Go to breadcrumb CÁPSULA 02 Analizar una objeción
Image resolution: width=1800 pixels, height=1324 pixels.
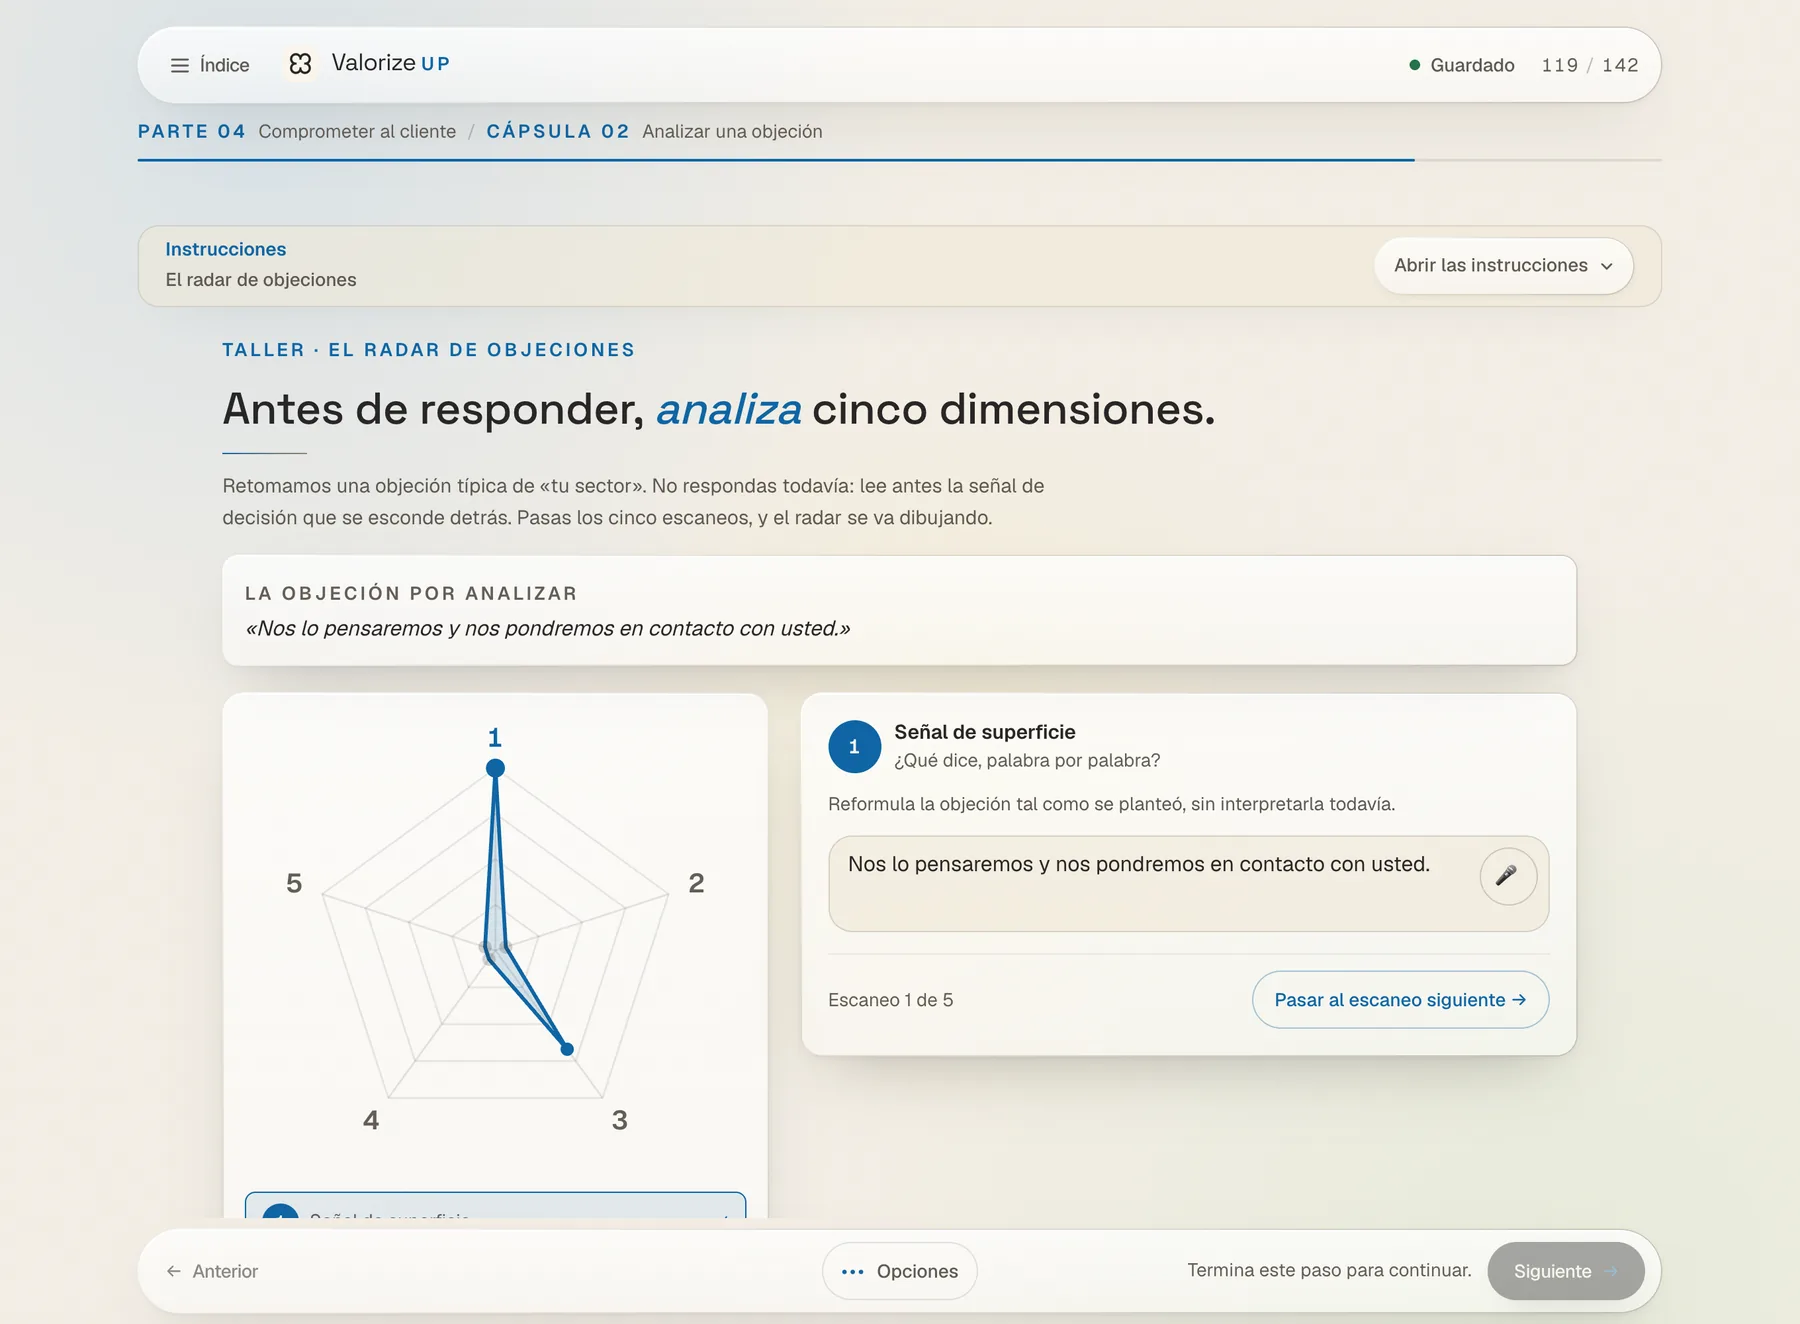click(x=654, y=131)
